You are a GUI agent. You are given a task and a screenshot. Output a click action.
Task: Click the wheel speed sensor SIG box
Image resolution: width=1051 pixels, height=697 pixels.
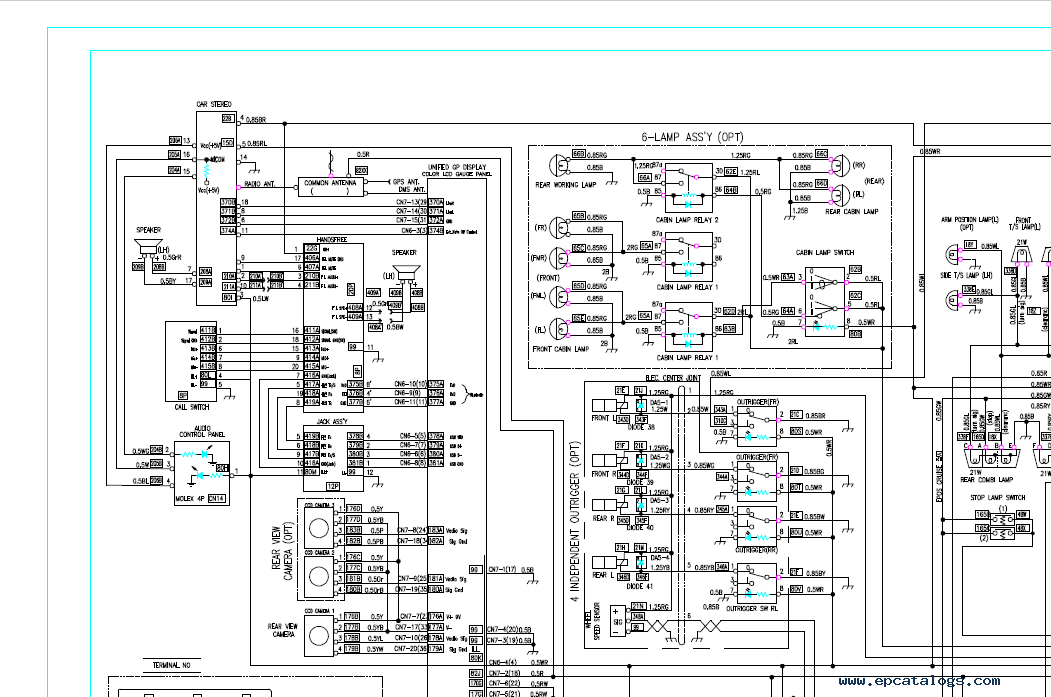pos(618,622)
